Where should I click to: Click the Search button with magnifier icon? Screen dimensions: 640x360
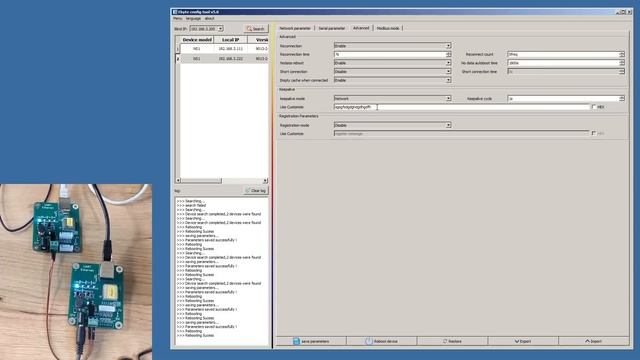pos(256,29)
